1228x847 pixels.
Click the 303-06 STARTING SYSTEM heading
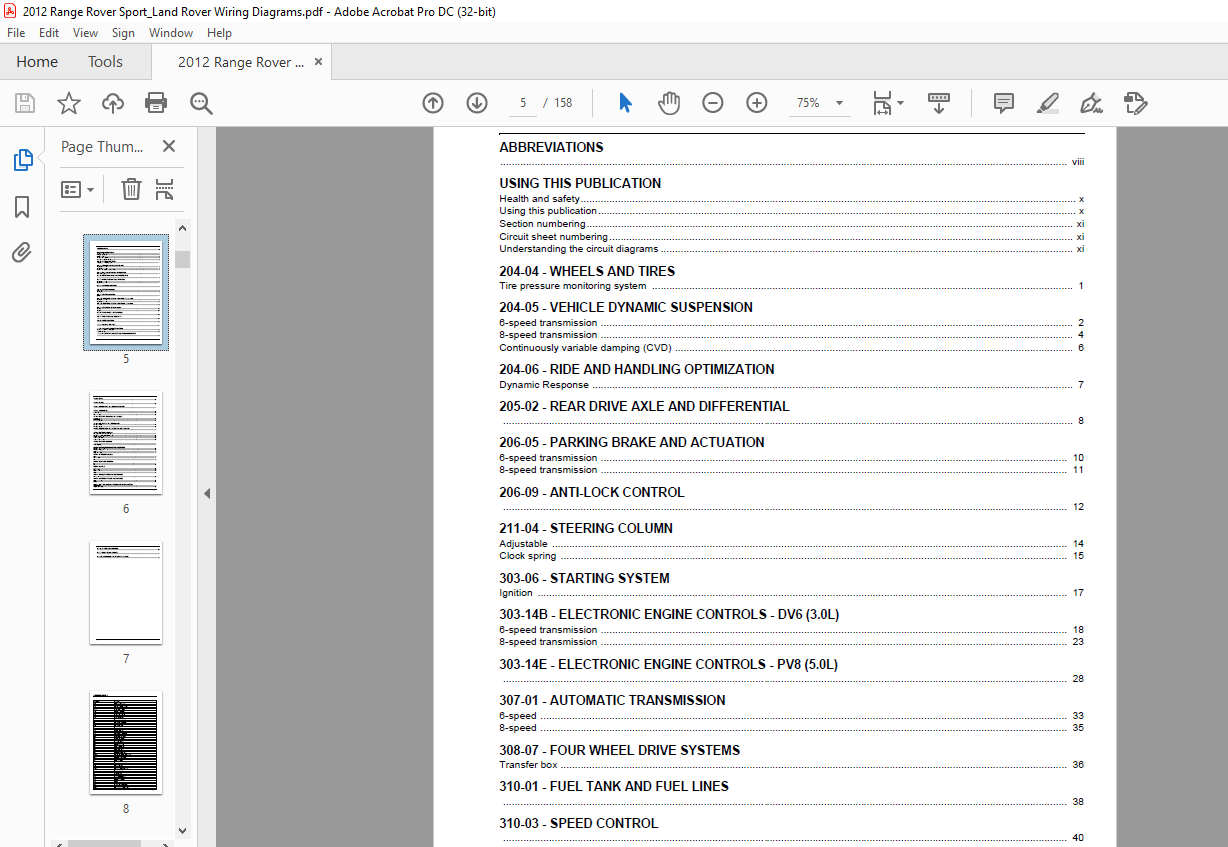[x=585, y=578]
